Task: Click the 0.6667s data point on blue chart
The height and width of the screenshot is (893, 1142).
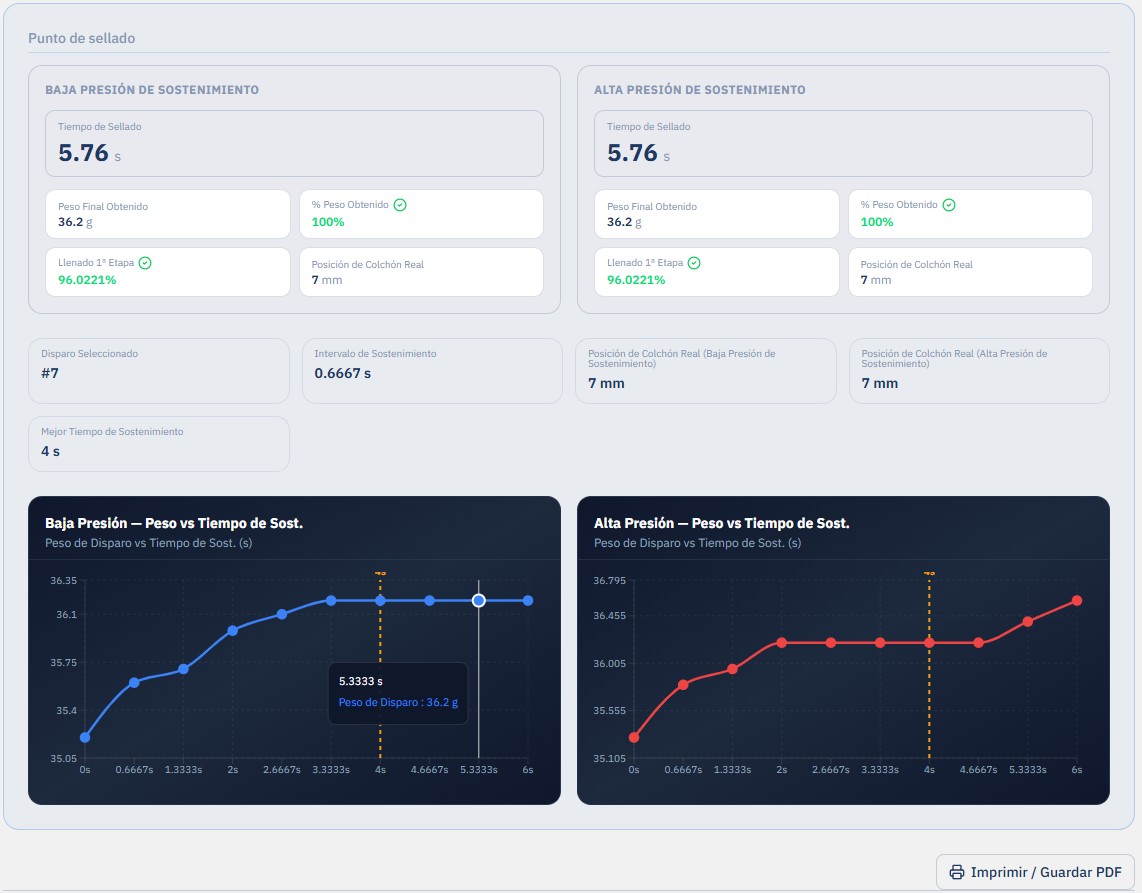Action: pos(134,682)
